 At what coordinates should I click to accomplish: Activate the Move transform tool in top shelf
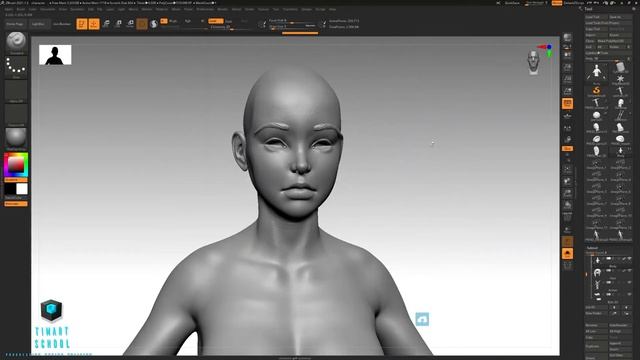coord(106,24)
